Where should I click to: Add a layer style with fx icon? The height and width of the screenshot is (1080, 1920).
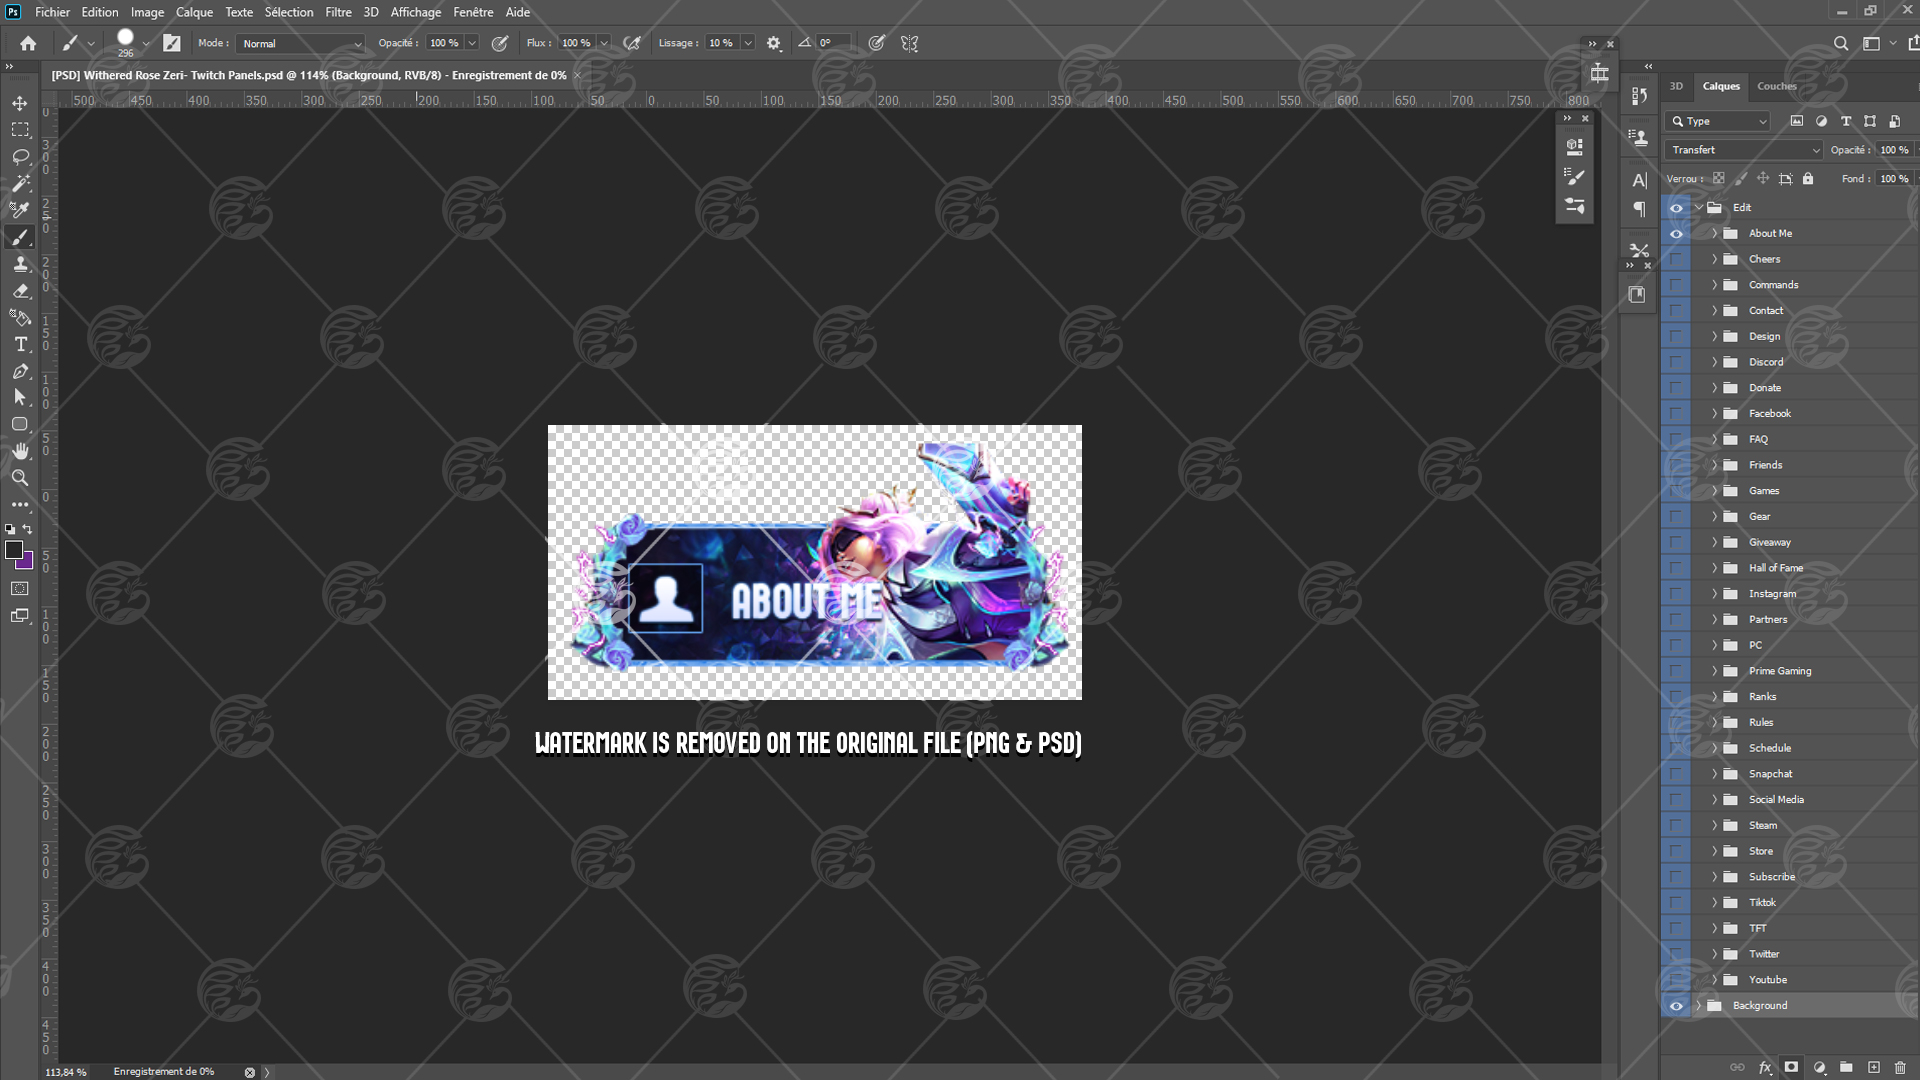[x=1765, y=1067]
